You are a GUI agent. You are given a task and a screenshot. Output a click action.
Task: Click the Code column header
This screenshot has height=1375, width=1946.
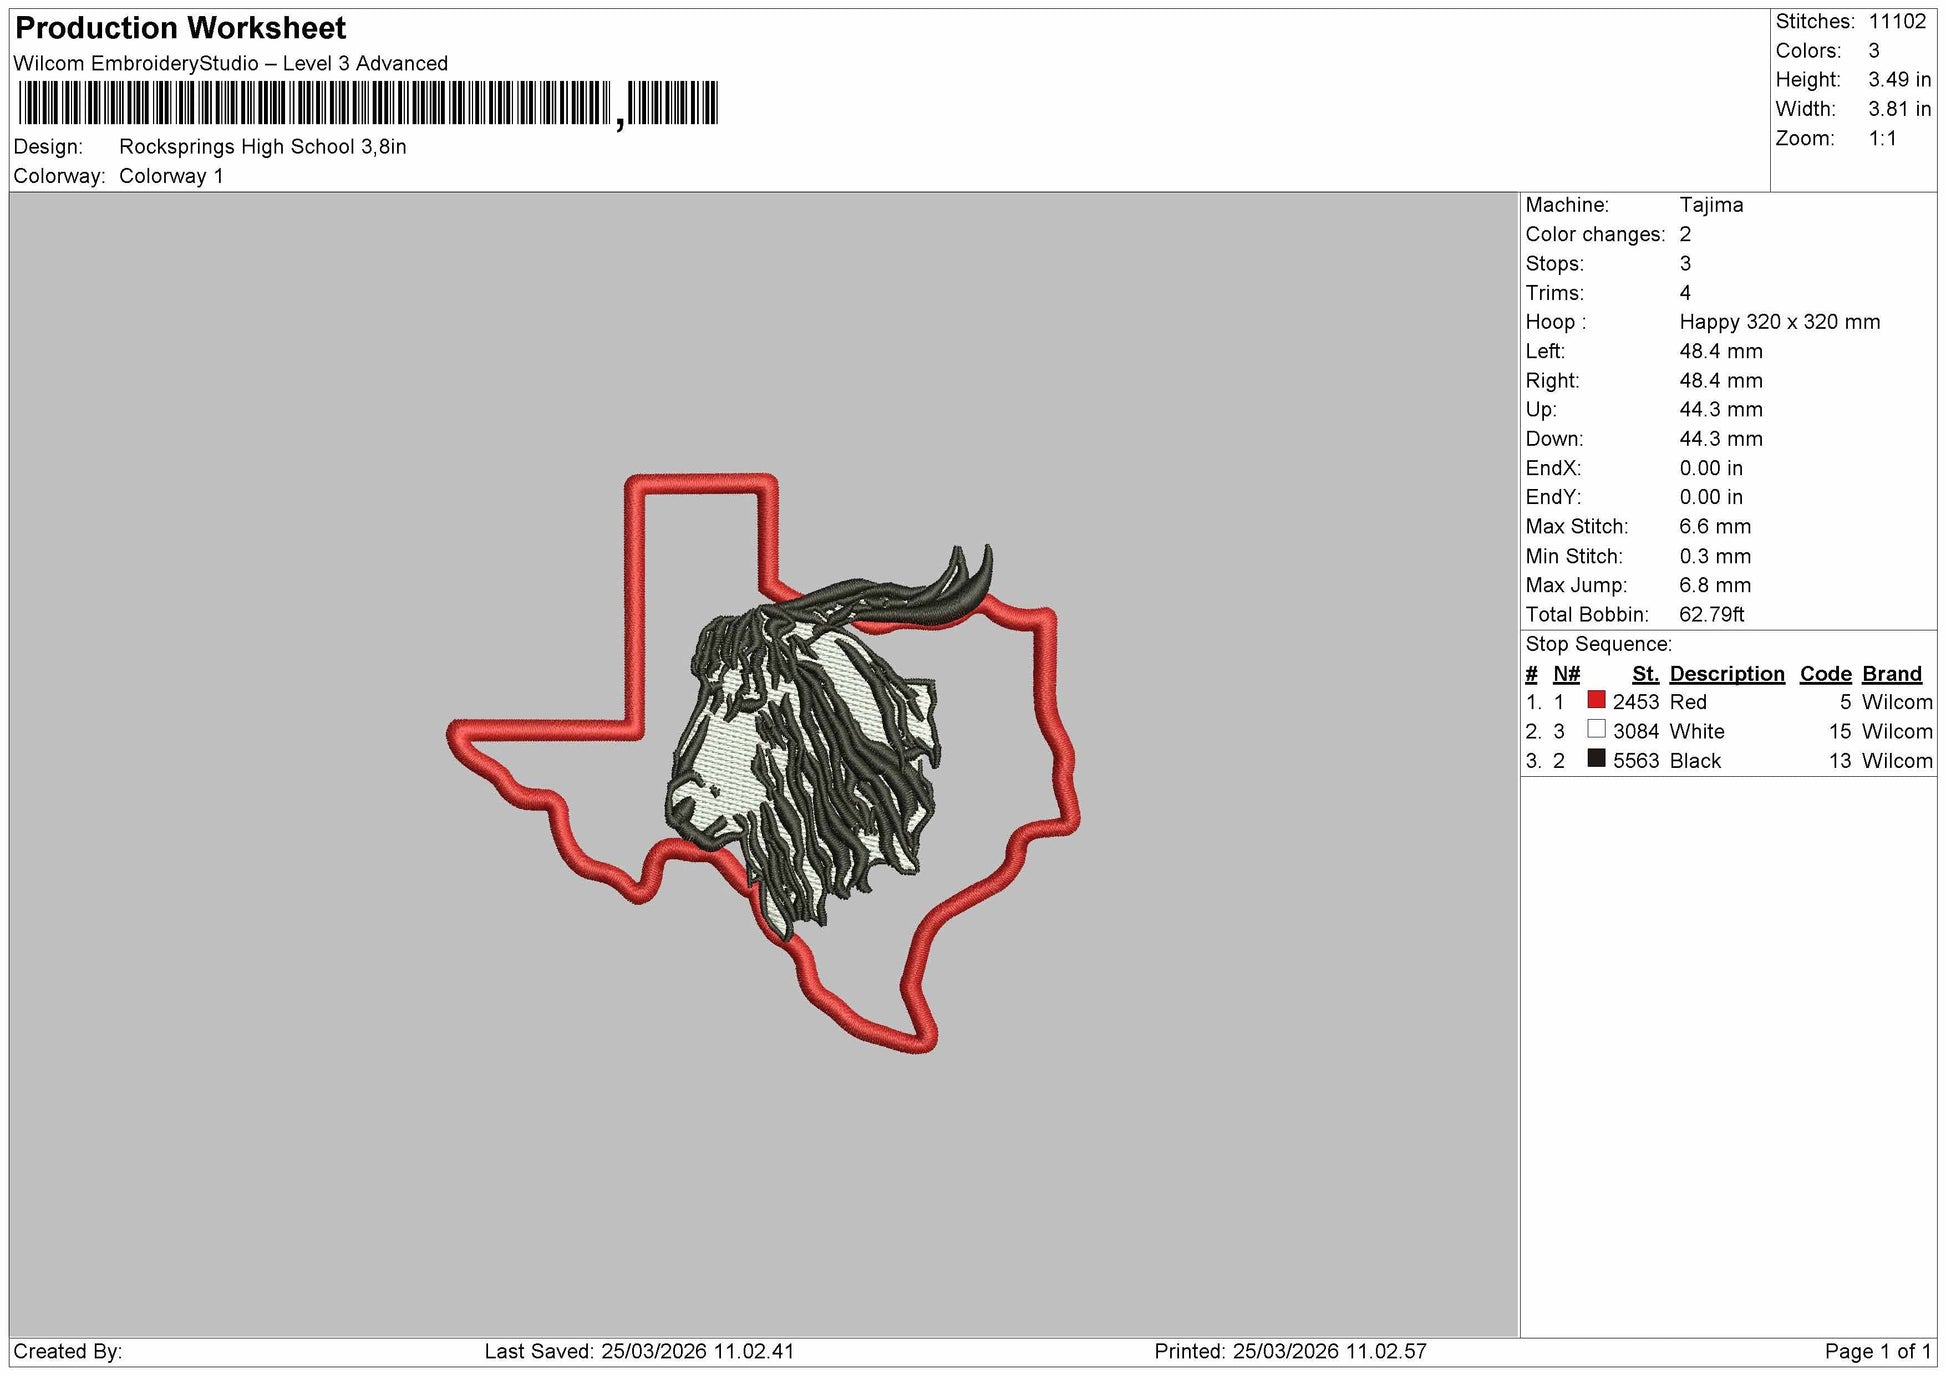(x=1826, y=674)
